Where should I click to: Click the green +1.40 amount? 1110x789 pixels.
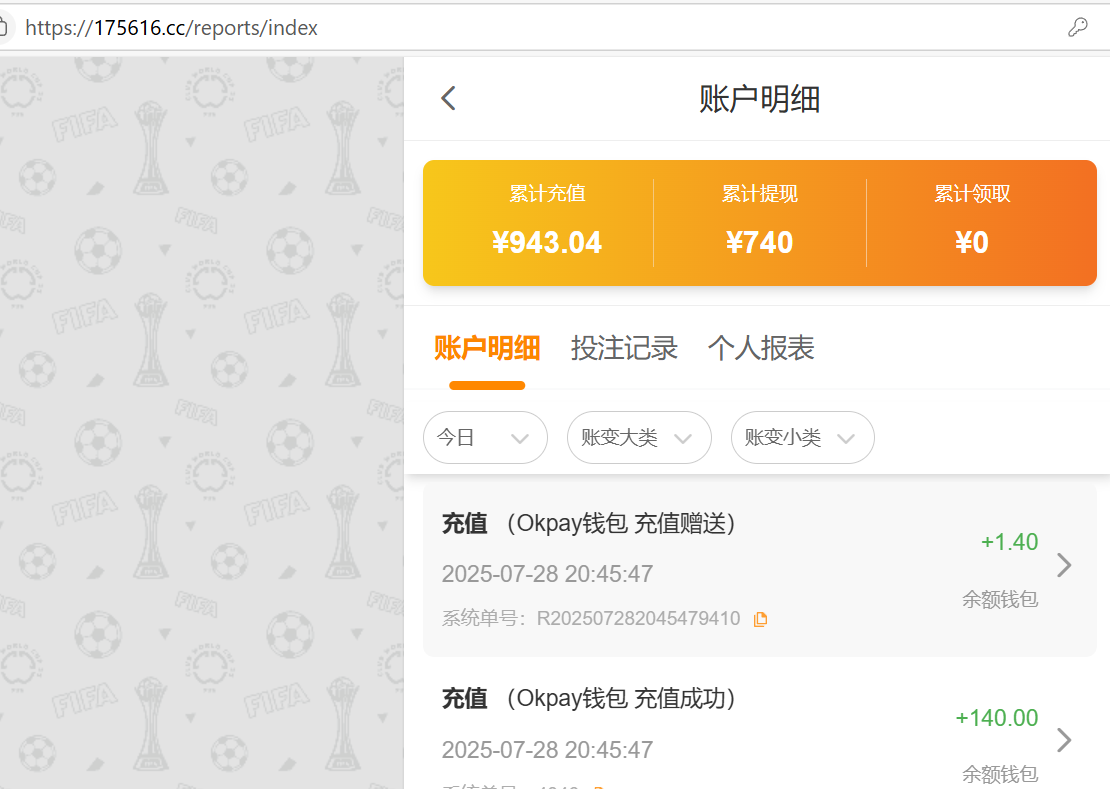[x=1009, y=541]
